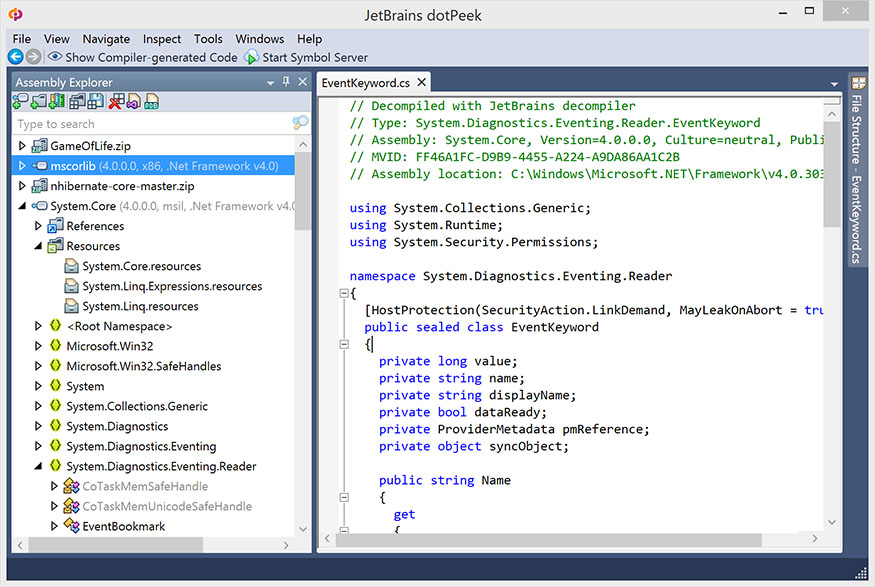Click the GameOfLife.zip archive icon
This screenshot has width=875, height=587.
pos(40,146)
